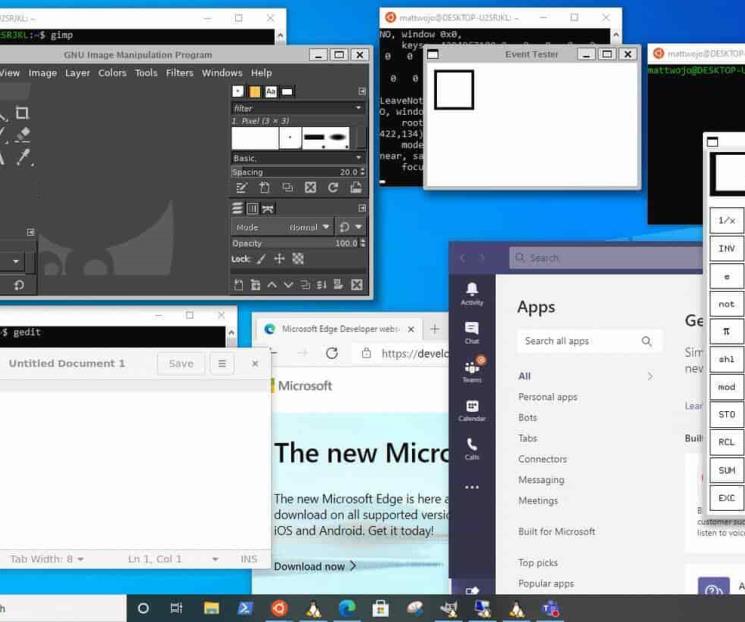Click the Lower layer arrow icon
Viewport: 745px width, 622px height.
(288, 285)
